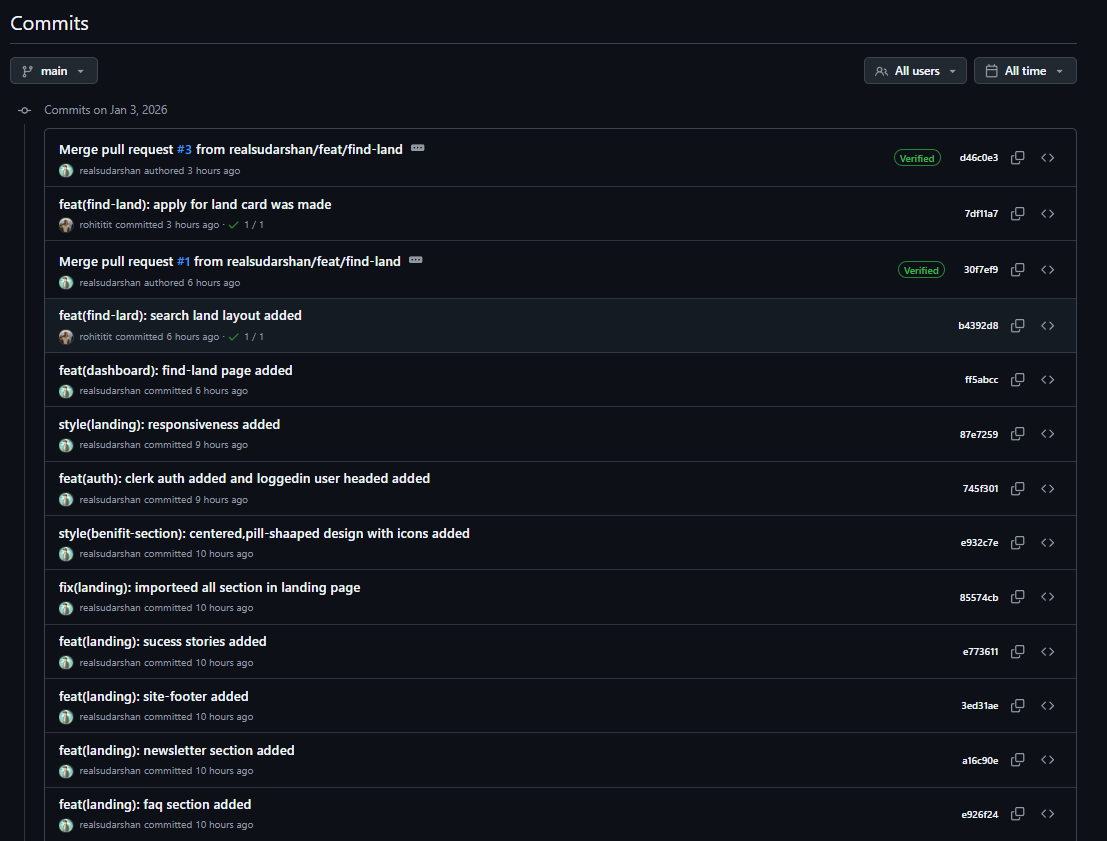Copy full SHA of commit d46c0e3

[1017, 157]
